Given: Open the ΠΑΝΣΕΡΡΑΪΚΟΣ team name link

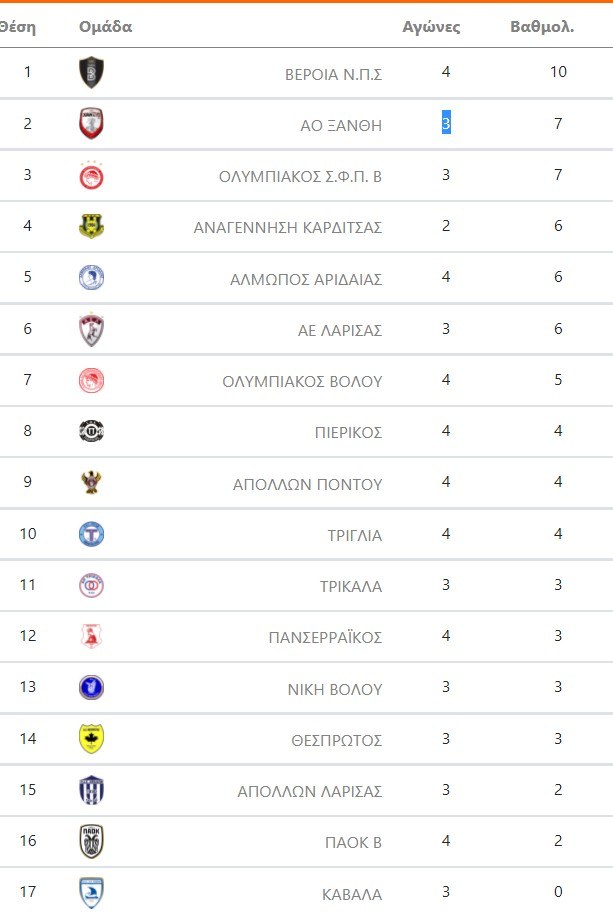Looking at the screenshot, I should 325,638.
